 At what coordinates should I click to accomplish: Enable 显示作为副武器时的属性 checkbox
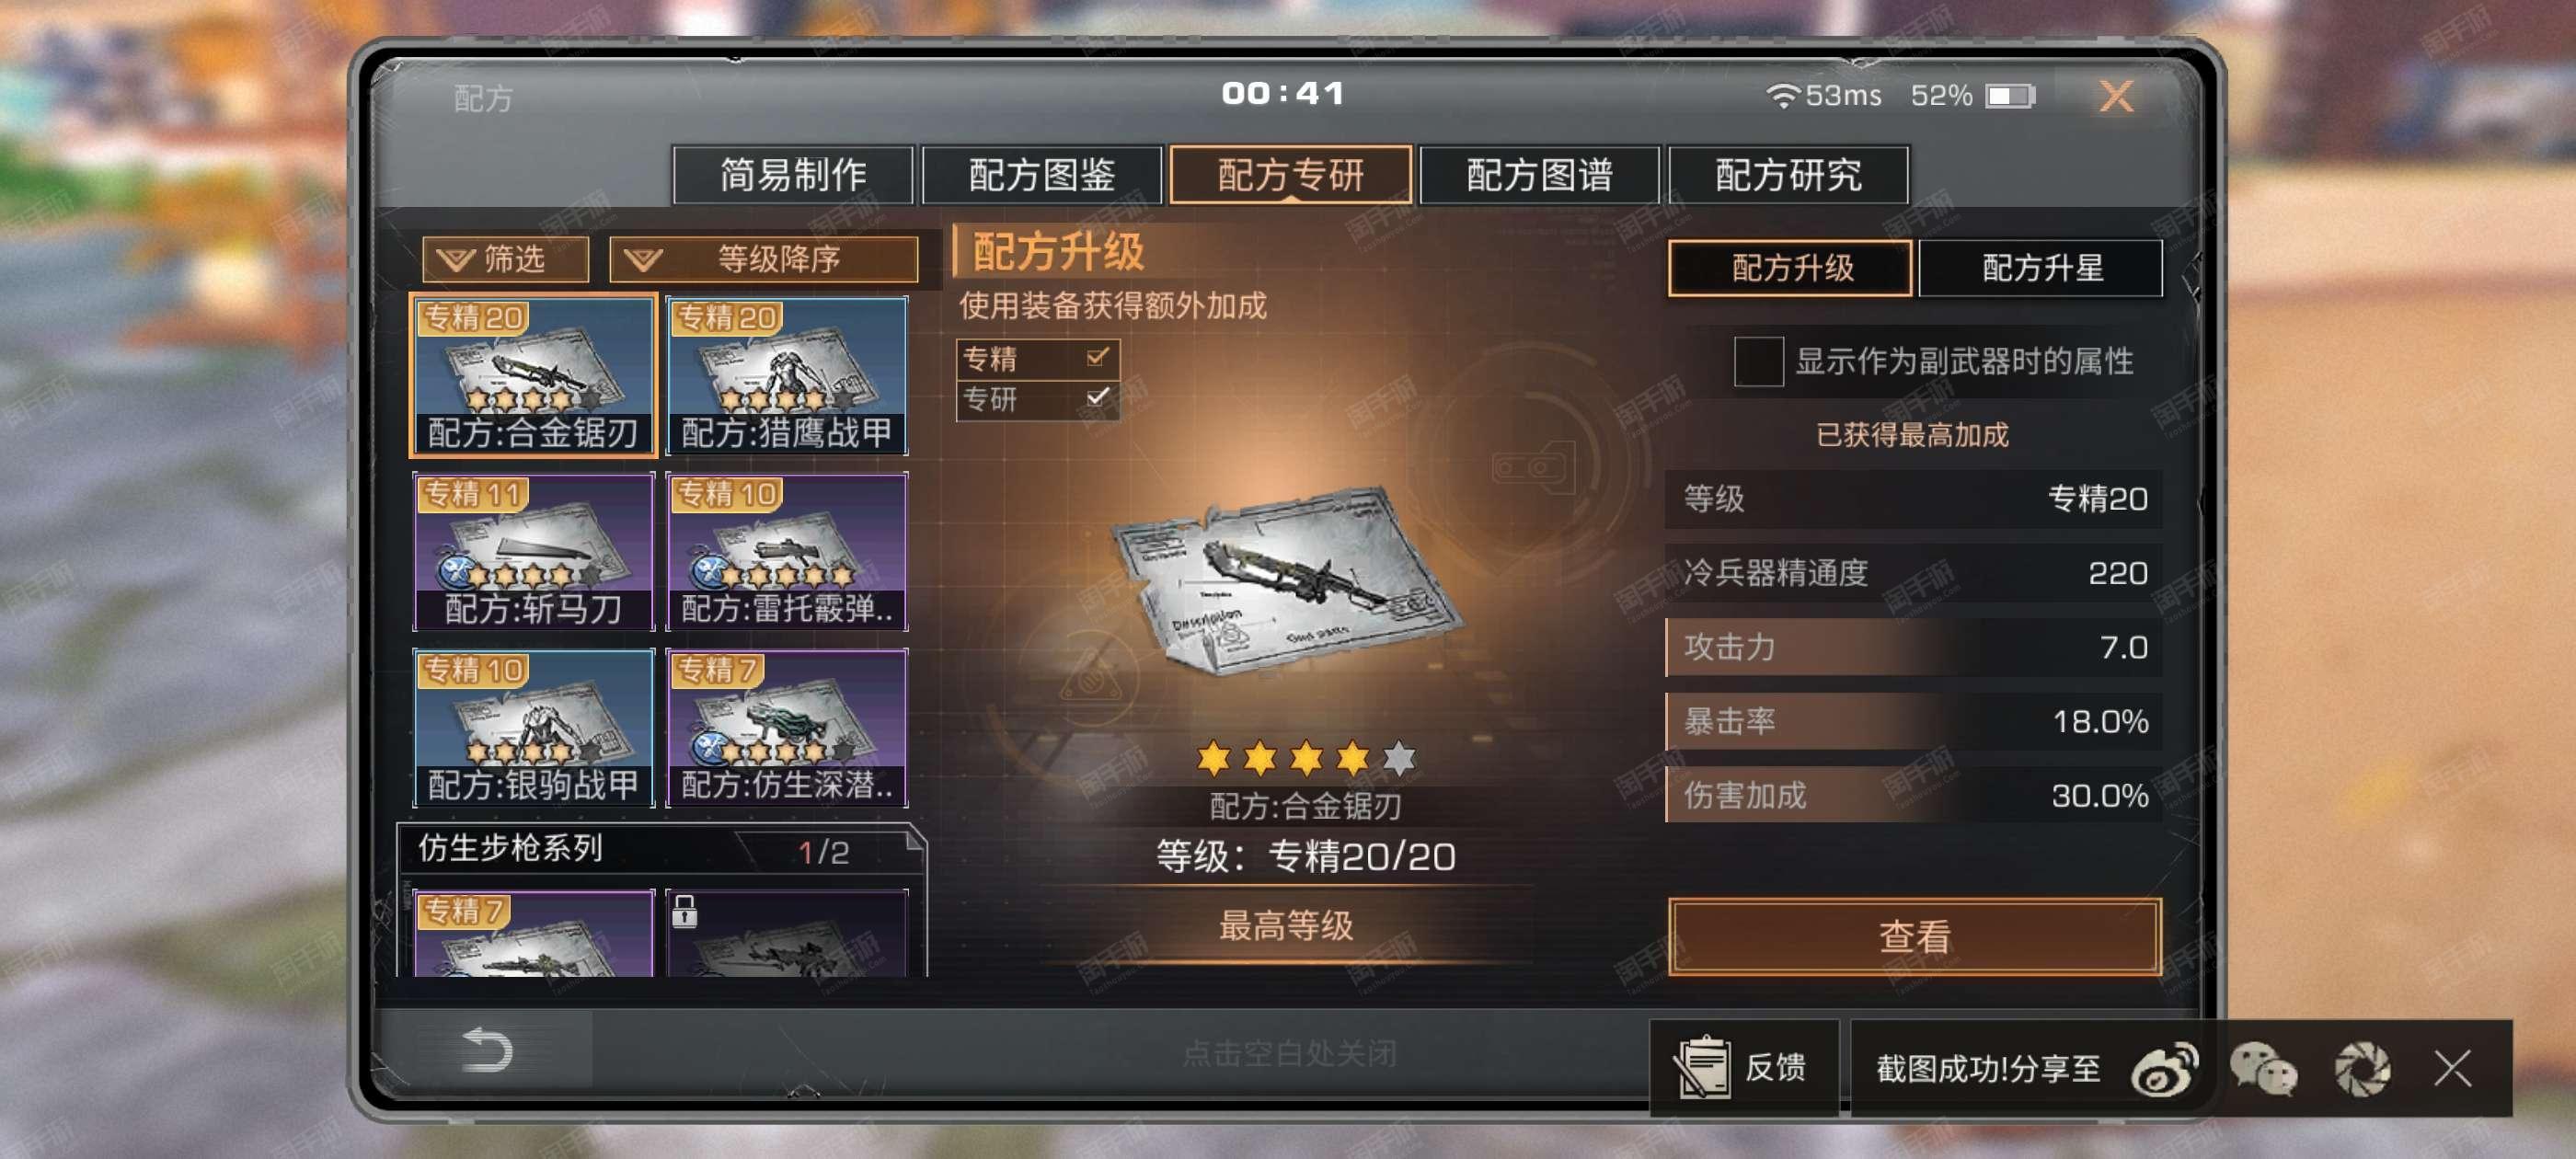(1758, 361)
